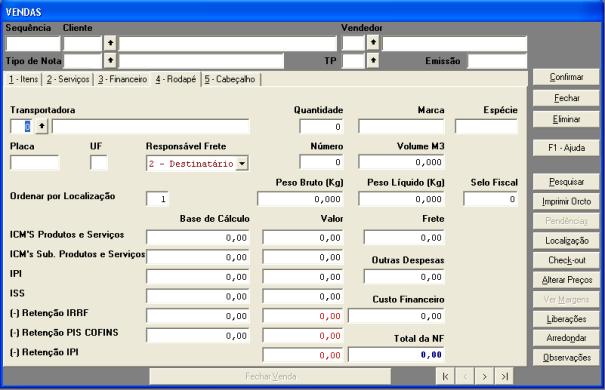
Task: Focus the Retenção IRRF Valor field
Action: (303, 316)
